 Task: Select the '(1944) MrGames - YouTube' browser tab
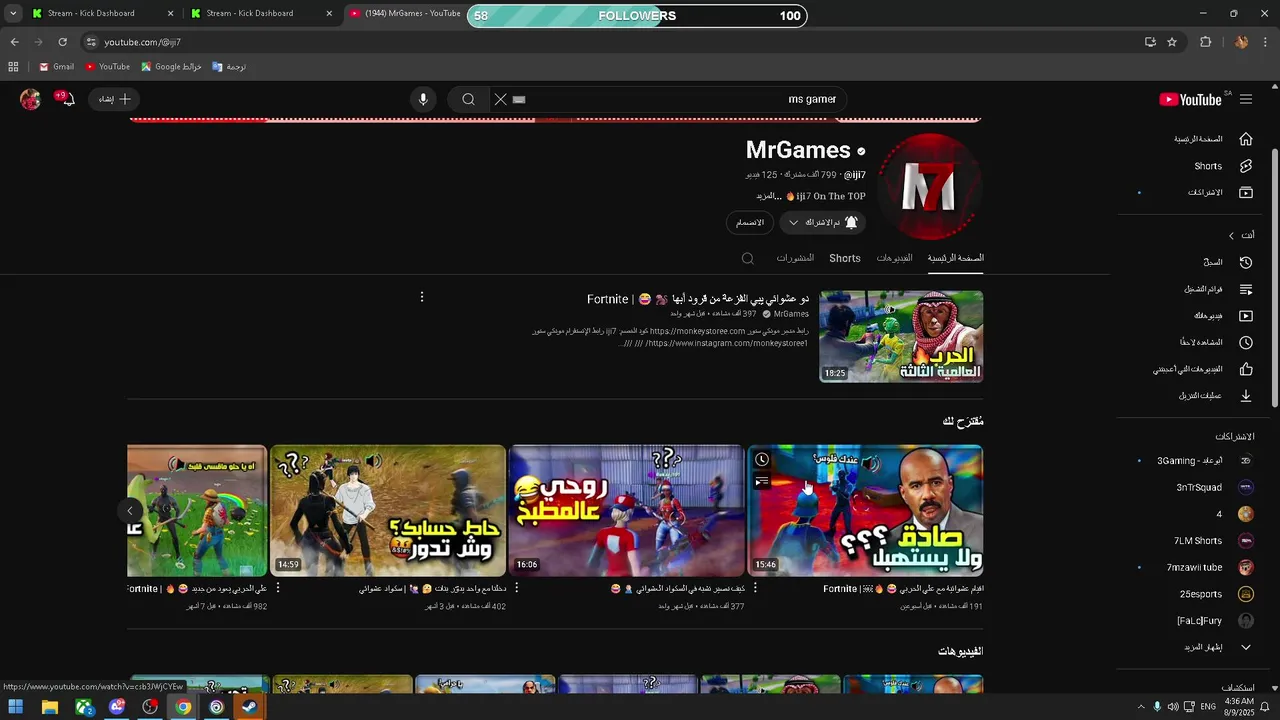coord(405,13)
